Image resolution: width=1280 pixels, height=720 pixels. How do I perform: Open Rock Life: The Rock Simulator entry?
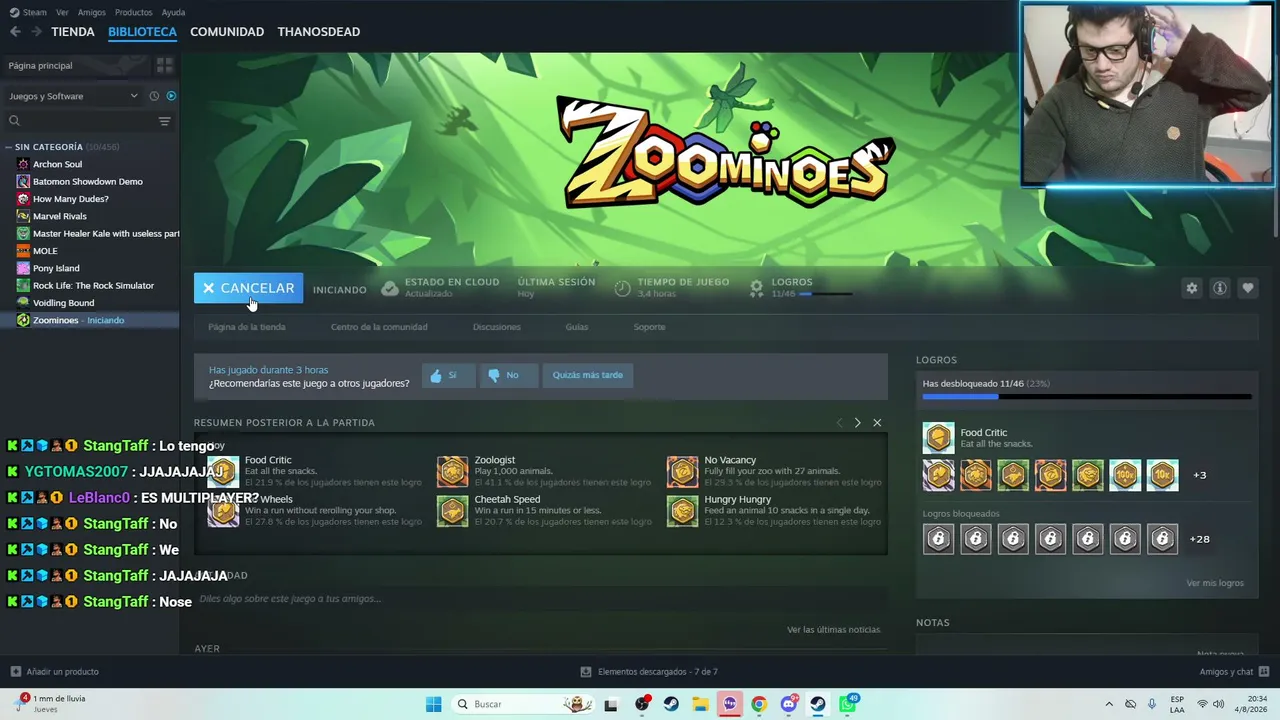[90, 285]
